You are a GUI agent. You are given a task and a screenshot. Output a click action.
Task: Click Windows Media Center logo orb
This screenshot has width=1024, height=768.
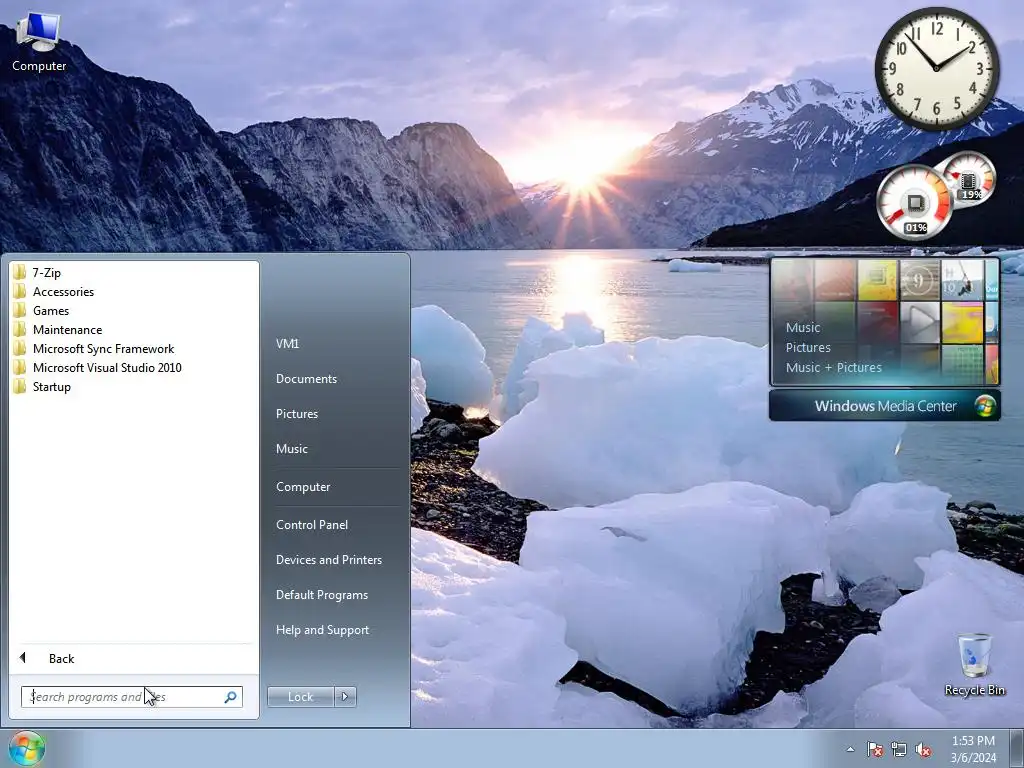(985, 406)
